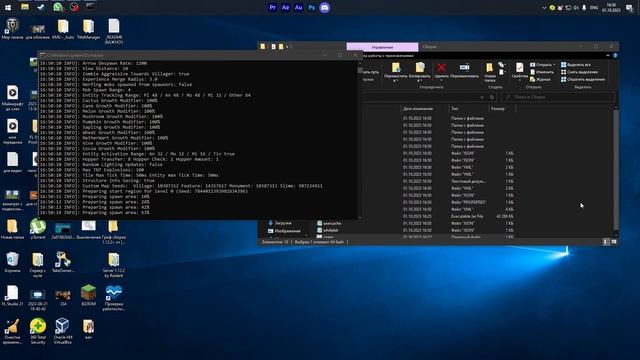Open Adobe Photoshop from the taskbar

(311, 7)
